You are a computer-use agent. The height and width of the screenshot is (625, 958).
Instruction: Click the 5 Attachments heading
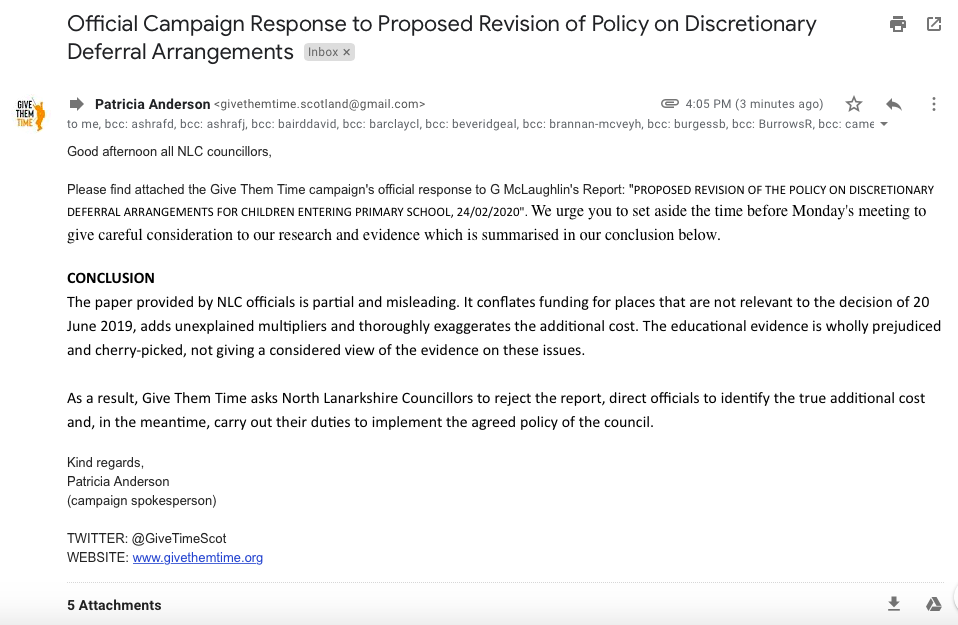[x=114, y=605]
